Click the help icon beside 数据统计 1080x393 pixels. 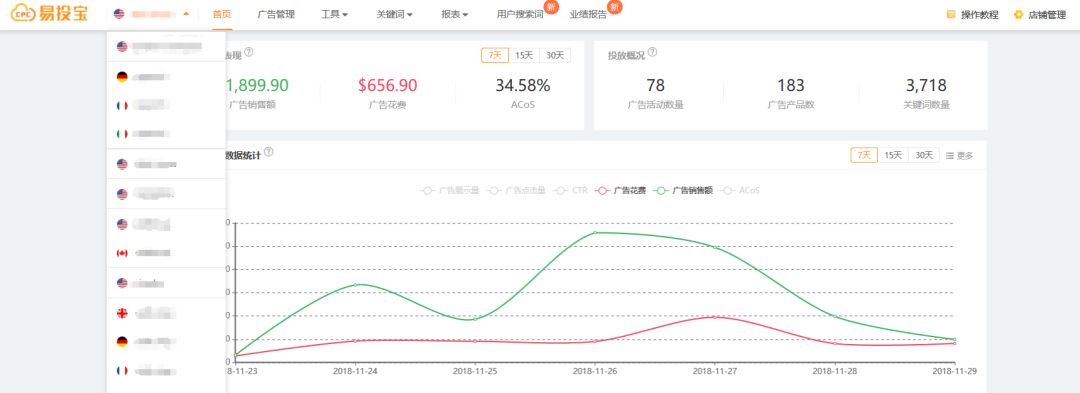click(269, 152)
